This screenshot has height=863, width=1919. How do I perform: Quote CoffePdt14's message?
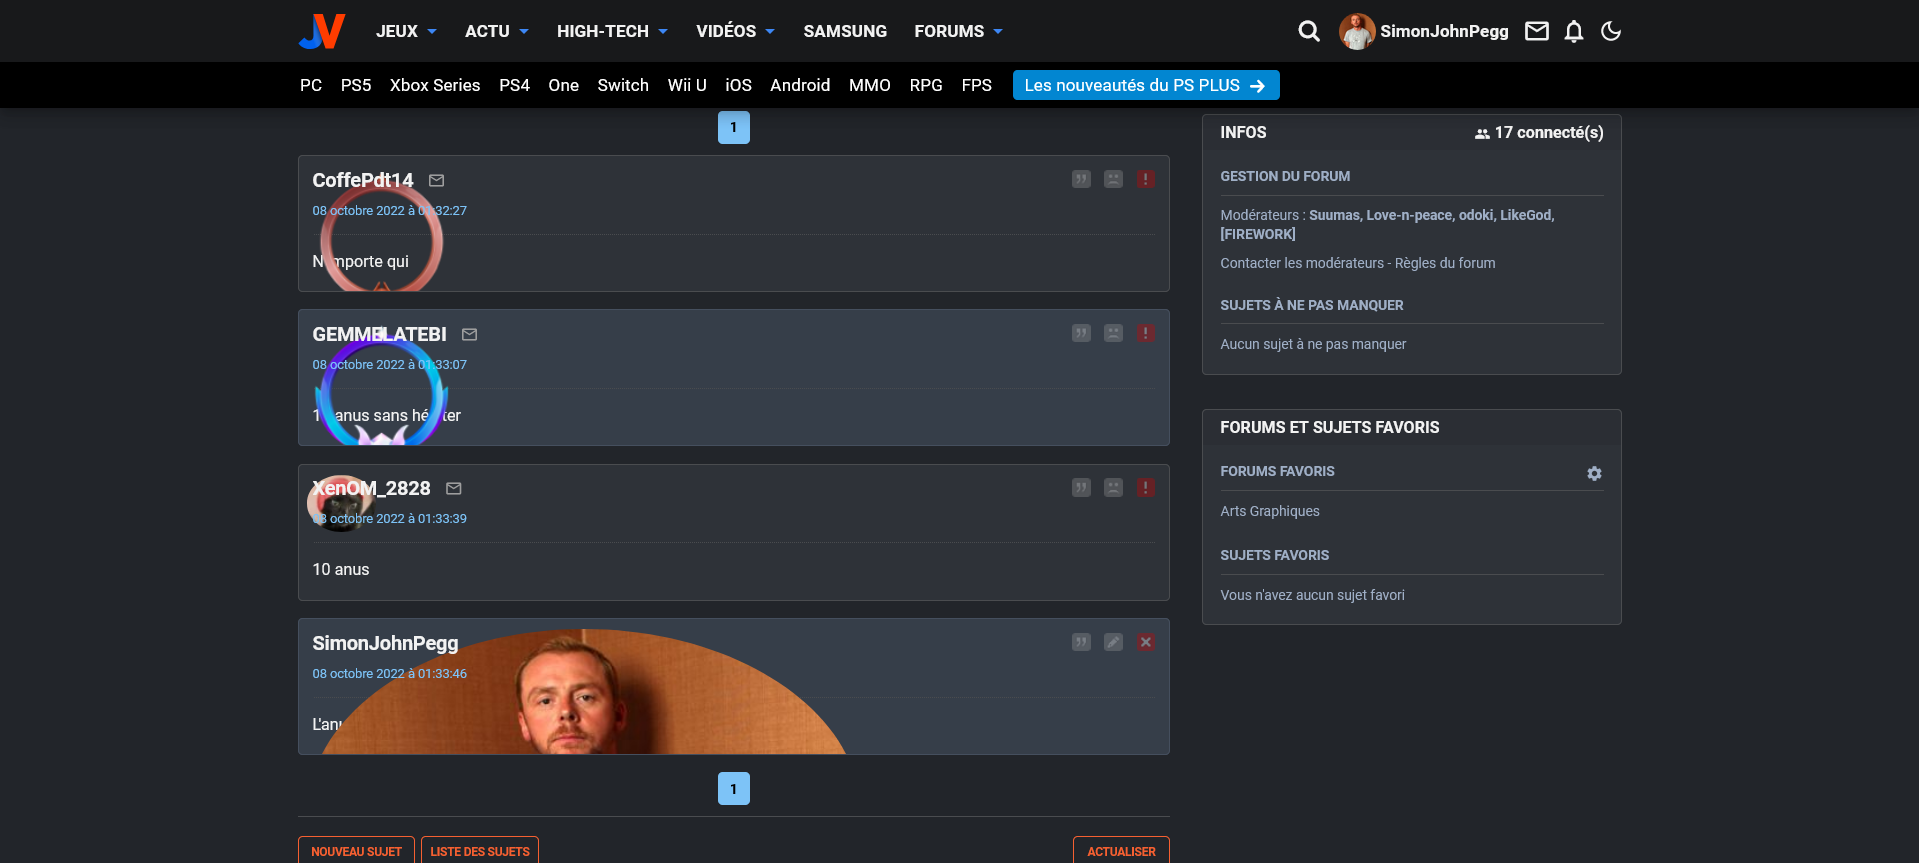1081,179
